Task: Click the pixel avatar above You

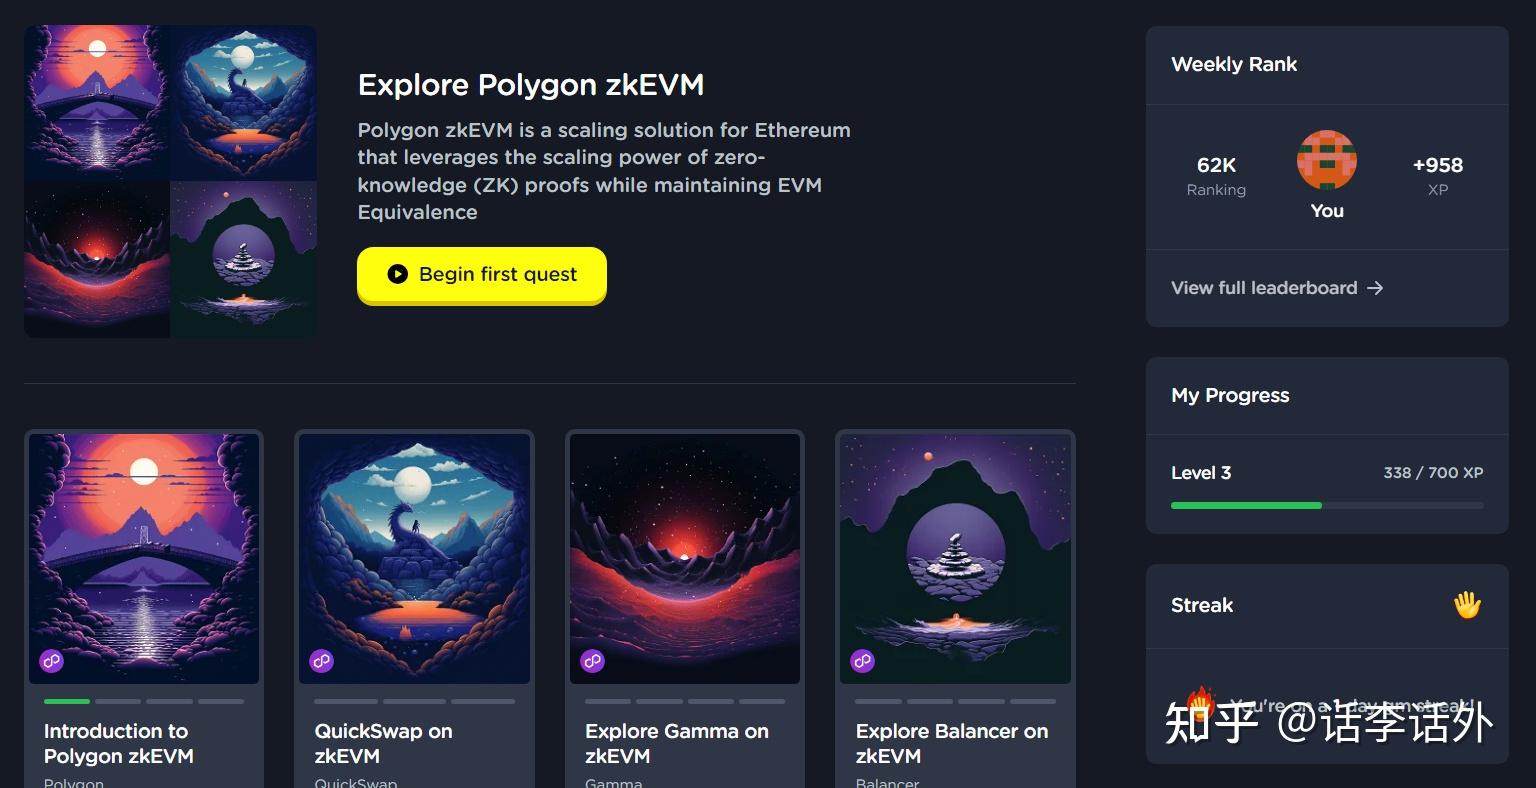Action: (x=1327, y=160)
